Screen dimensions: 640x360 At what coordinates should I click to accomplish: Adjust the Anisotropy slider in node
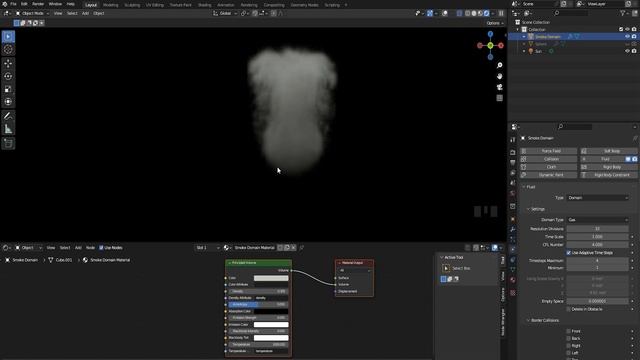258,304
